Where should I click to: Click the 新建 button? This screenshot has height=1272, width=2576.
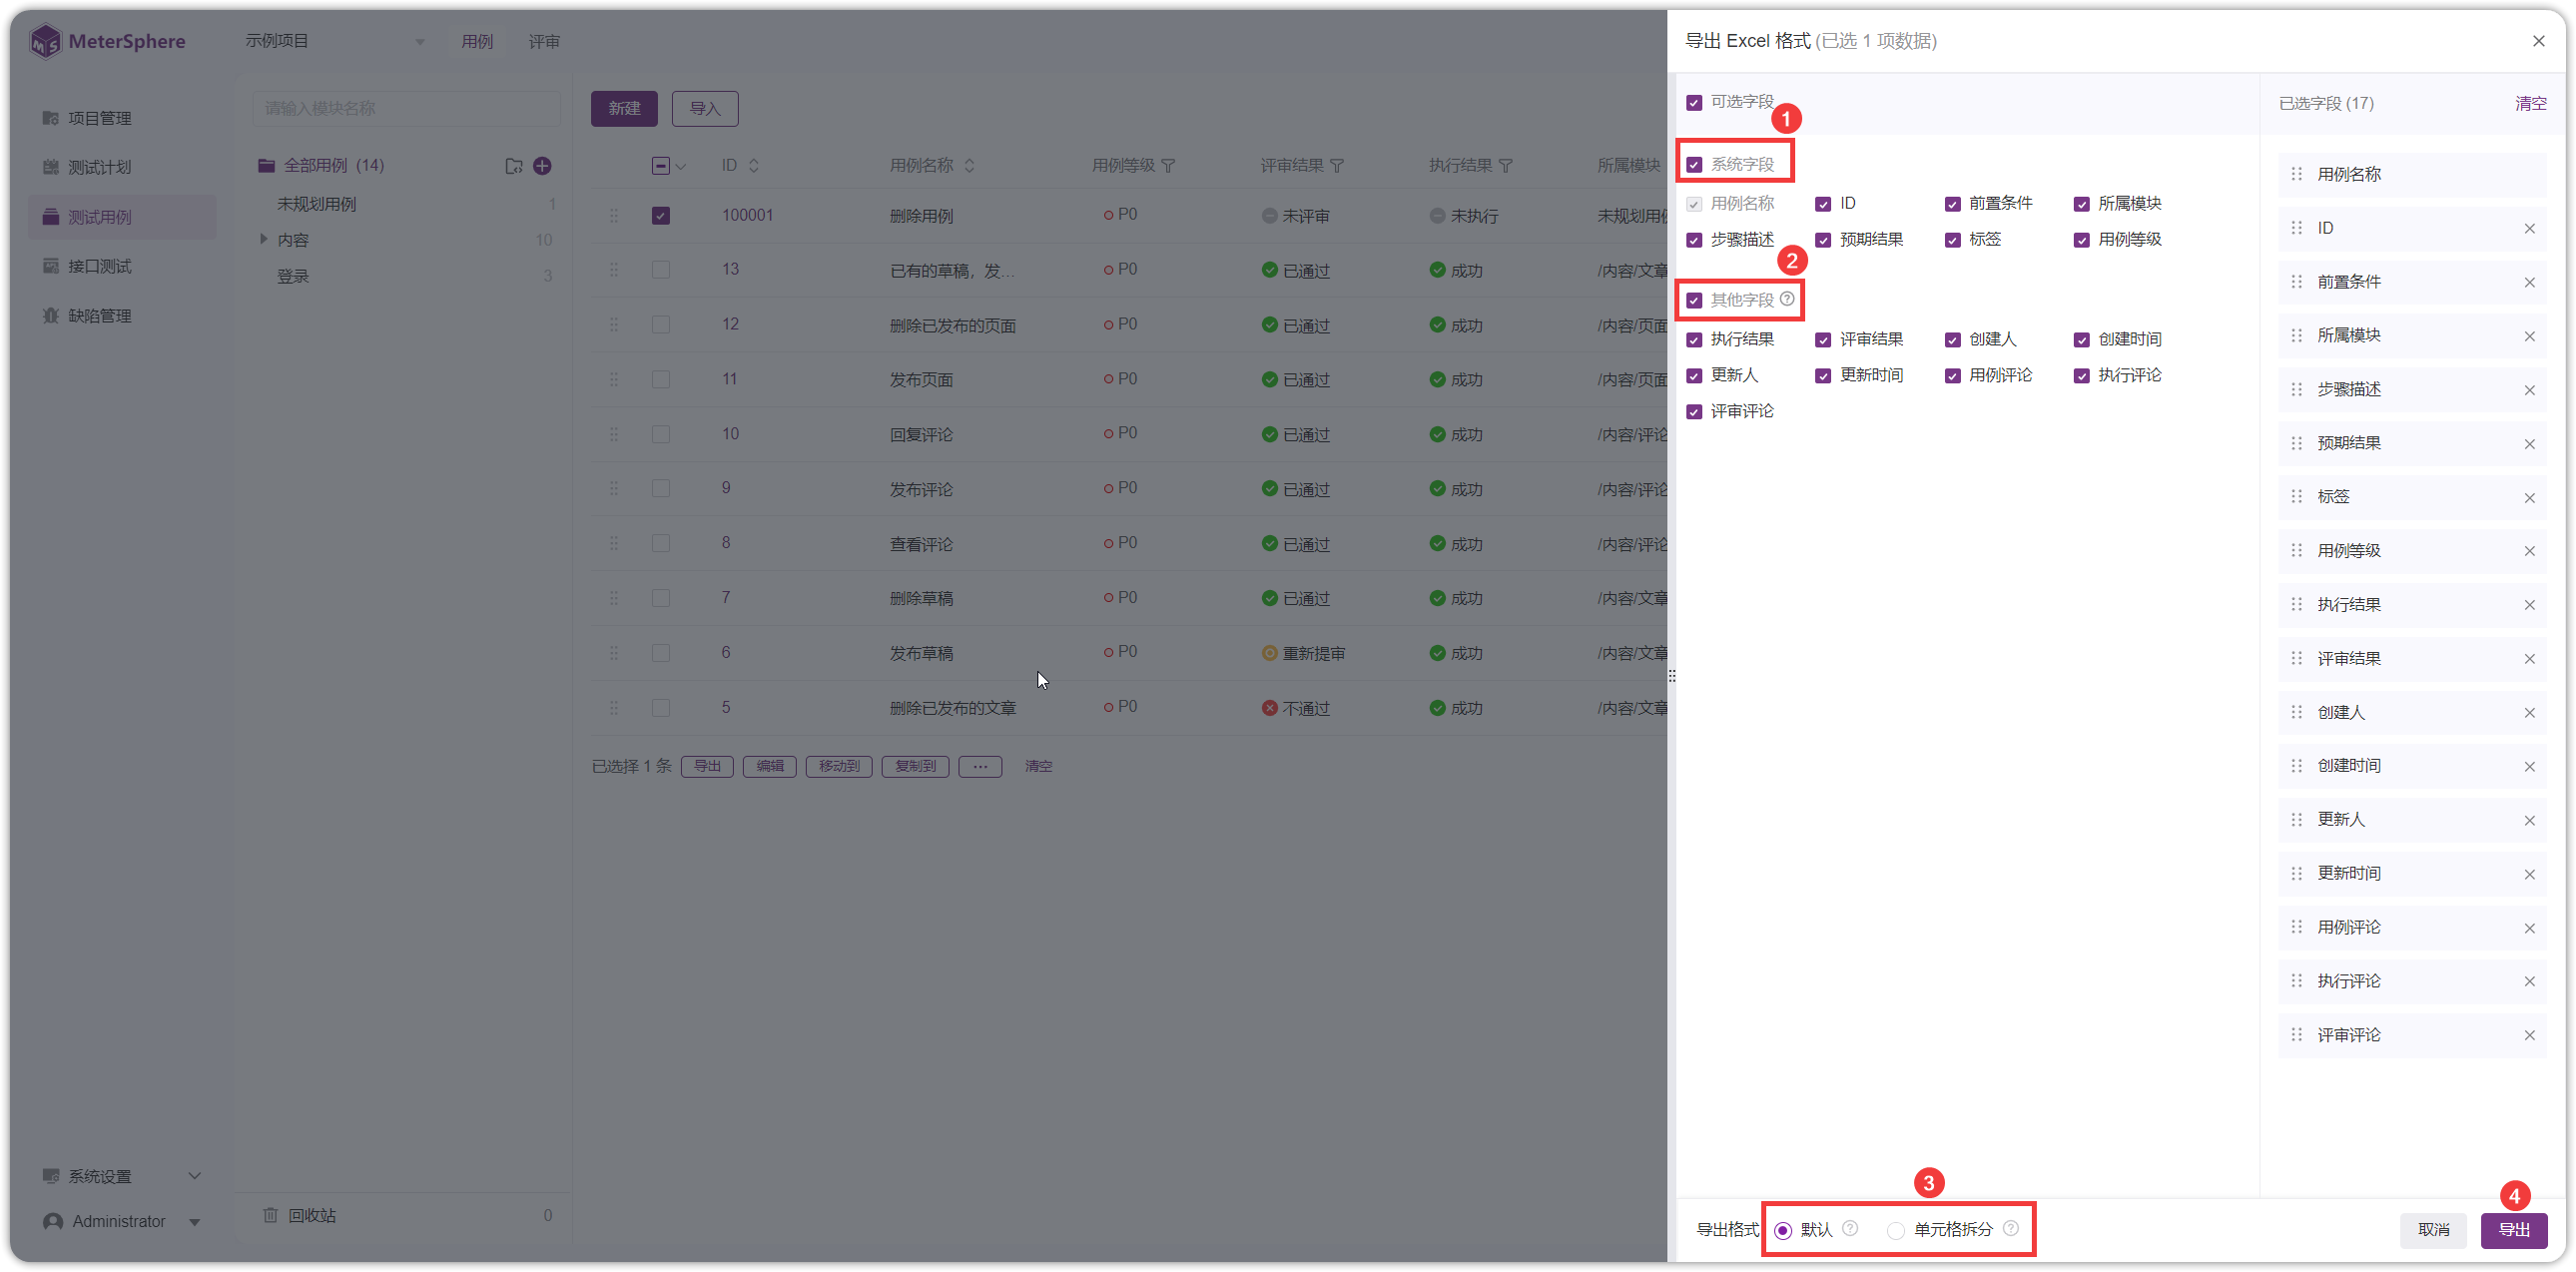point(624,108)
